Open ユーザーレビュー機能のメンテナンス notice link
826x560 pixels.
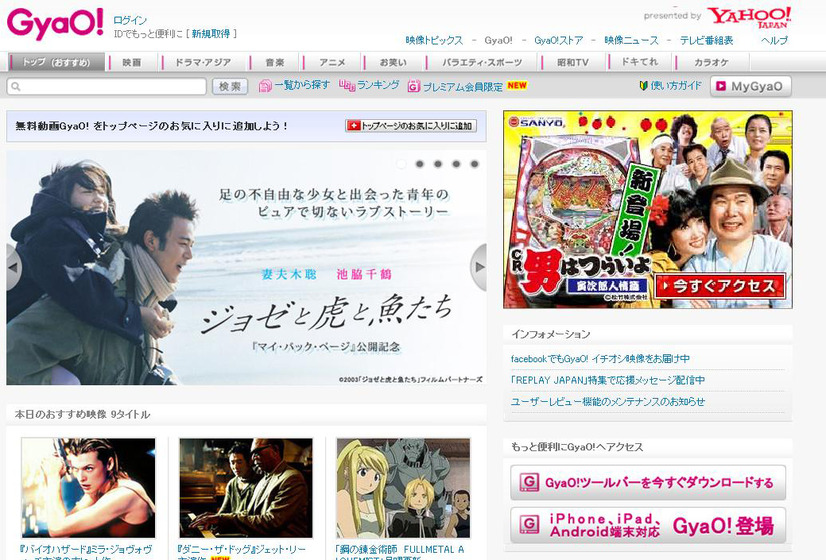pyautogui.click(x=607, y=402)
